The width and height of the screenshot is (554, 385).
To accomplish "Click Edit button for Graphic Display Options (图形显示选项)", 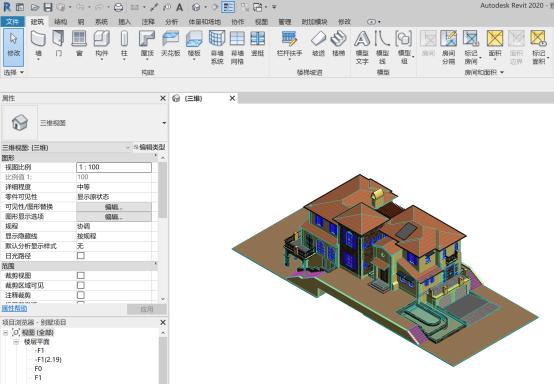I will pos(114,217).
